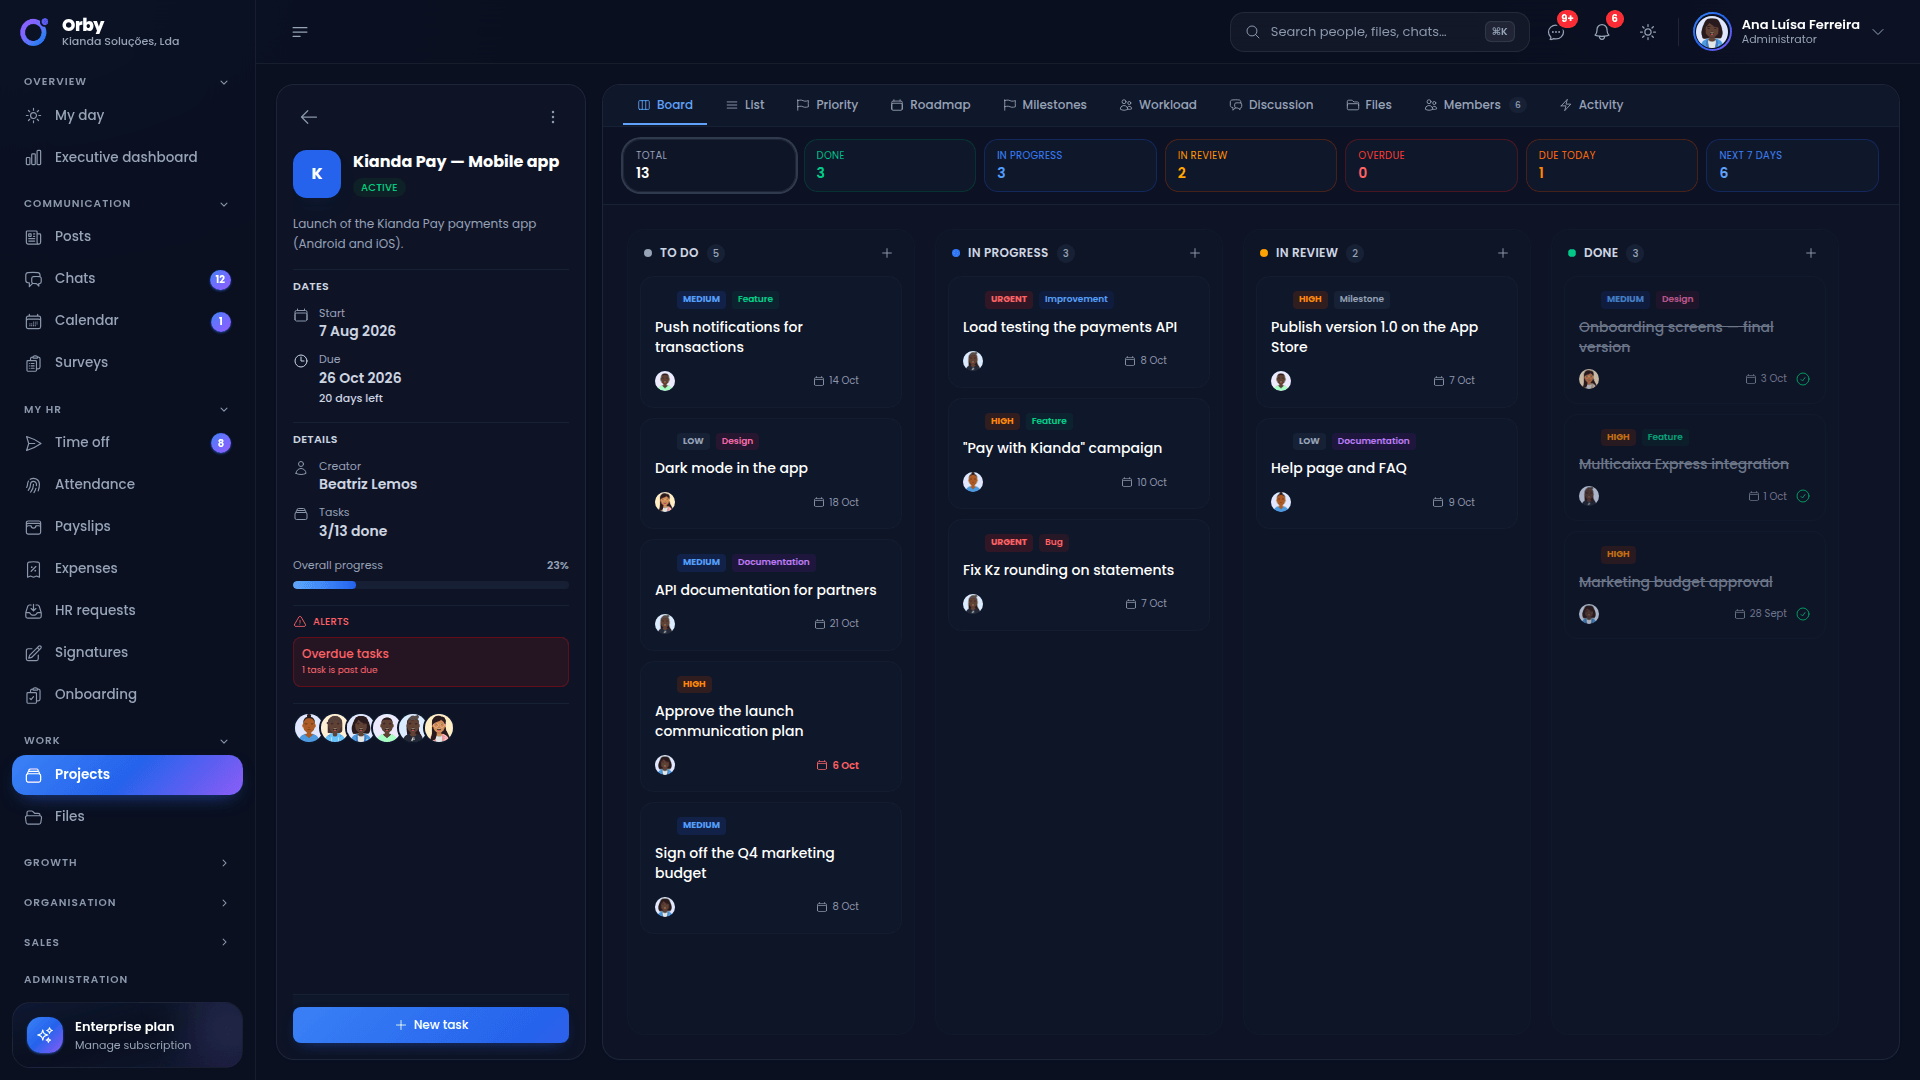The image size is (1920, 1080).
Task: Toggle completion check on Marketing budget approval
Action: (1803, 614)
